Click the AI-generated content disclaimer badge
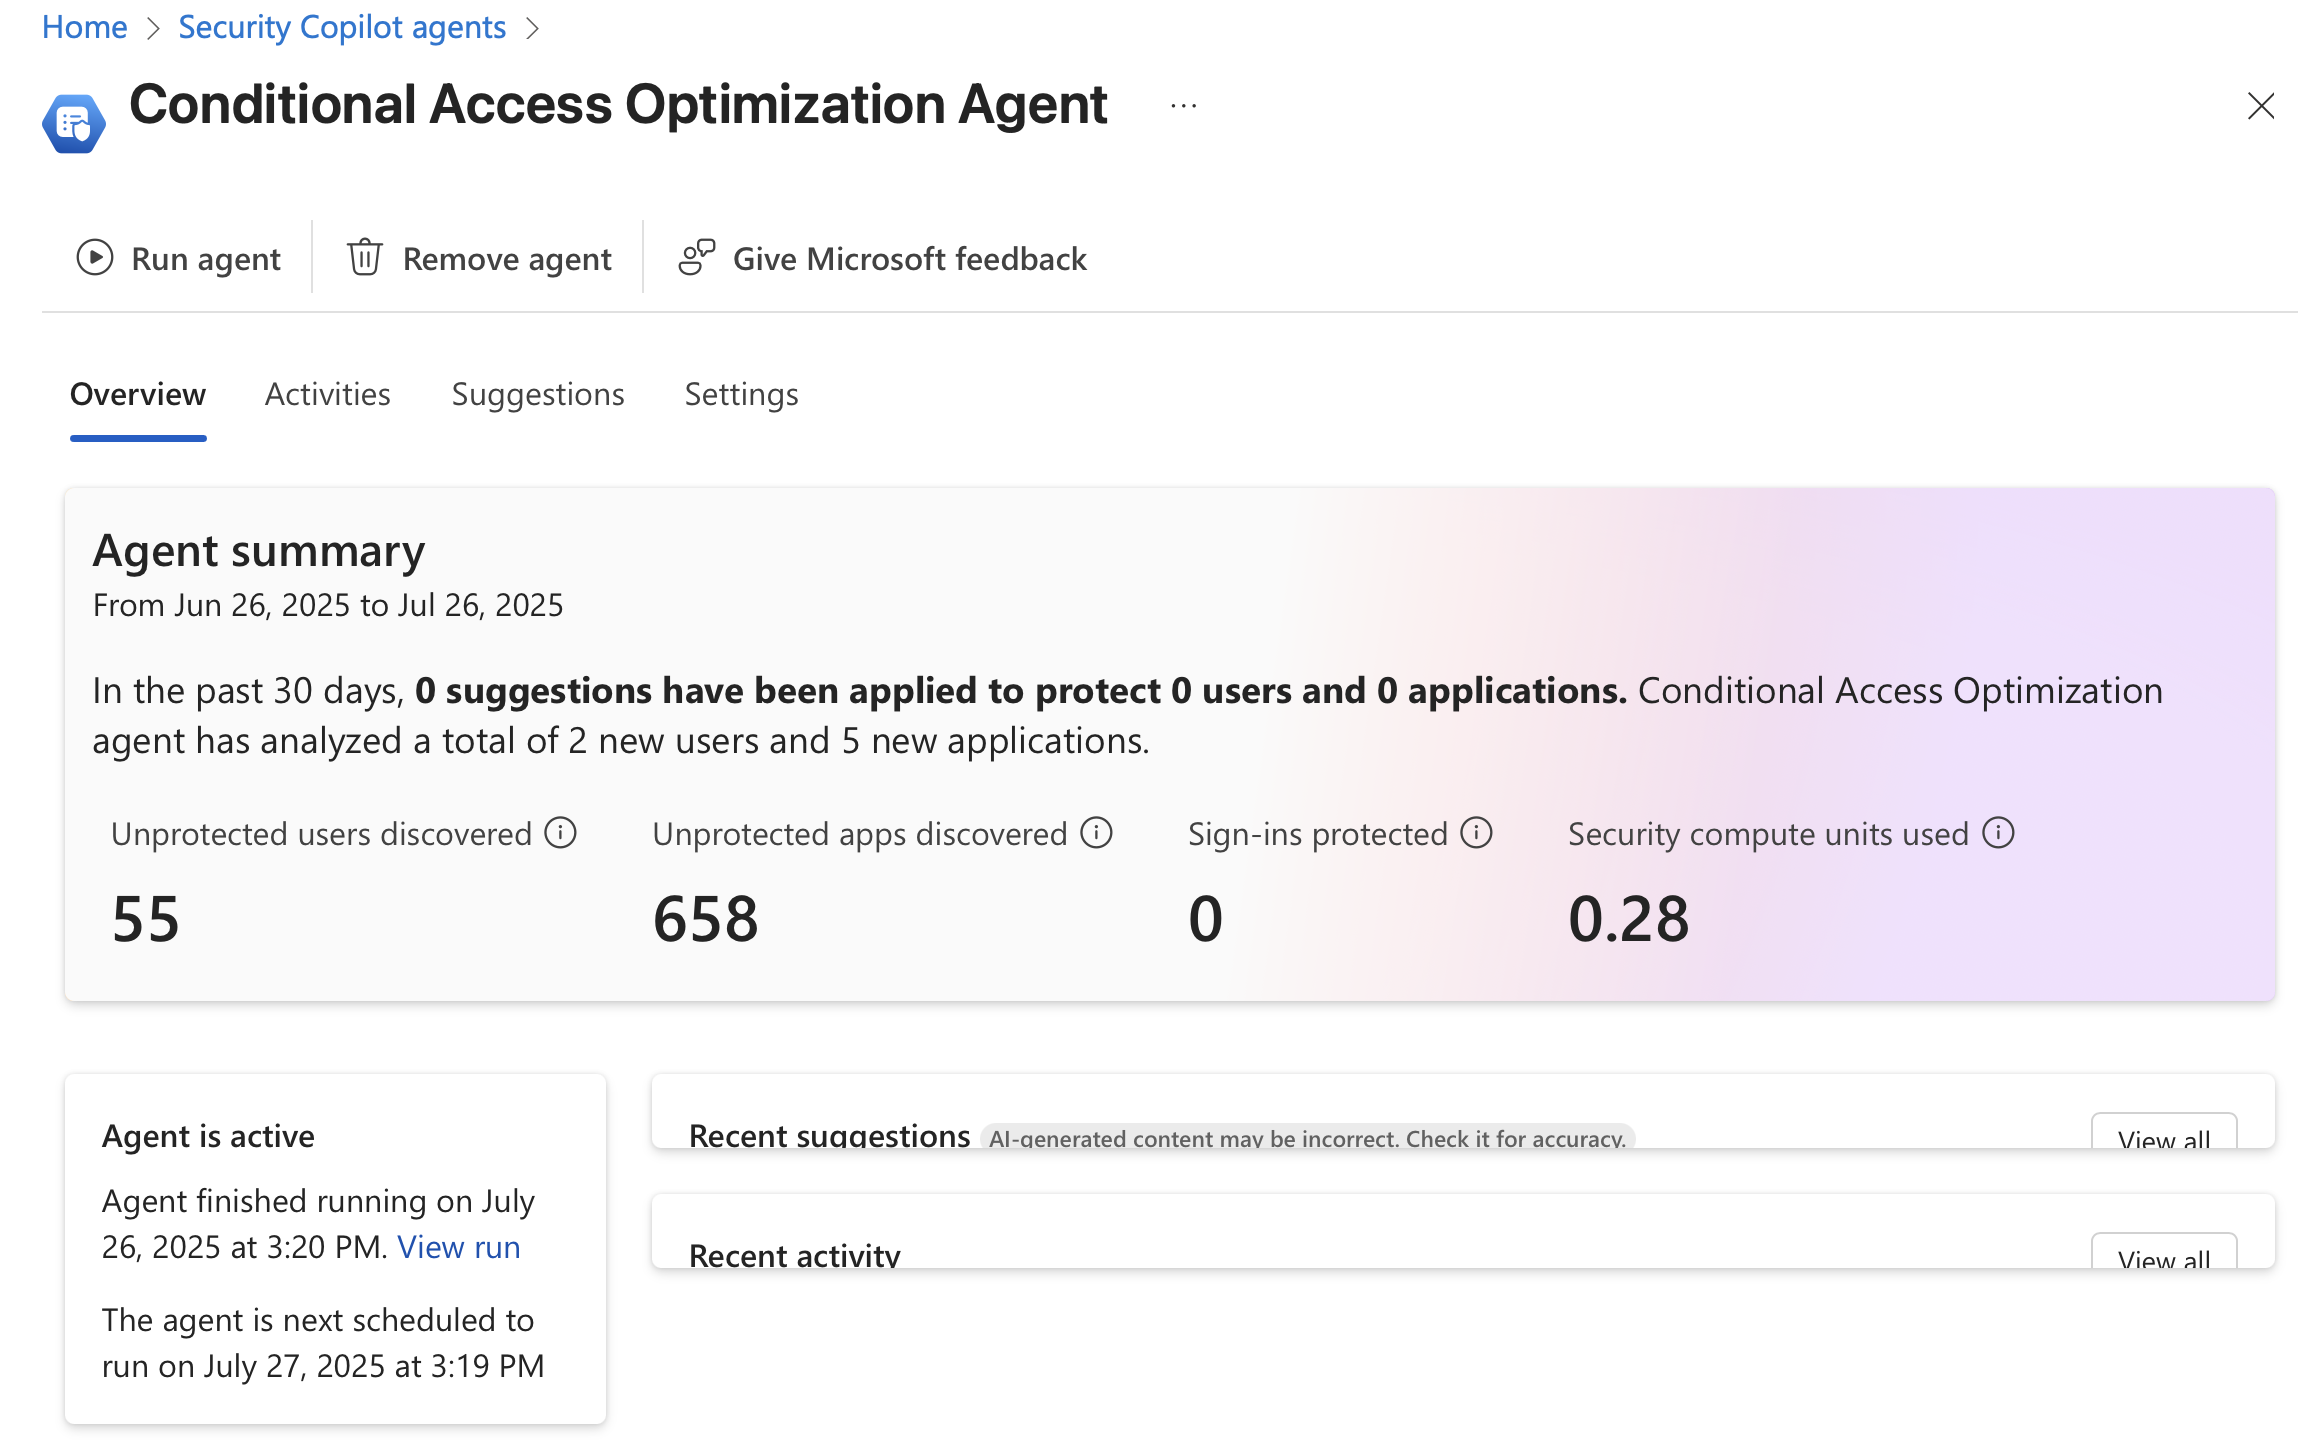The width and height of the screenshot is (2322, 1442). click(1307, 1137)
